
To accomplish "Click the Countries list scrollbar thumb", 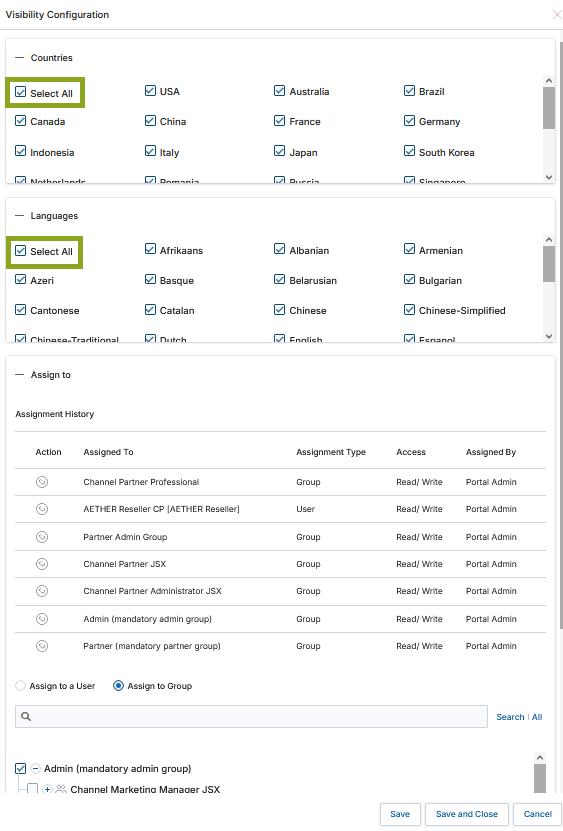I will [x=549, y=108].
